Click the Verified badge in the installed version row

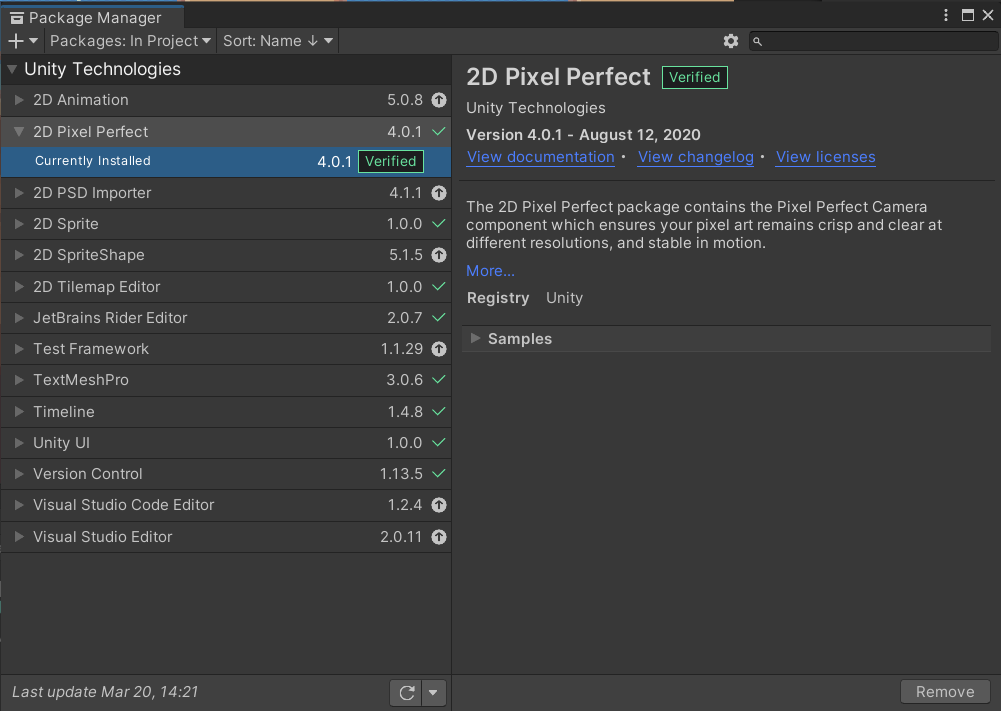391,161
